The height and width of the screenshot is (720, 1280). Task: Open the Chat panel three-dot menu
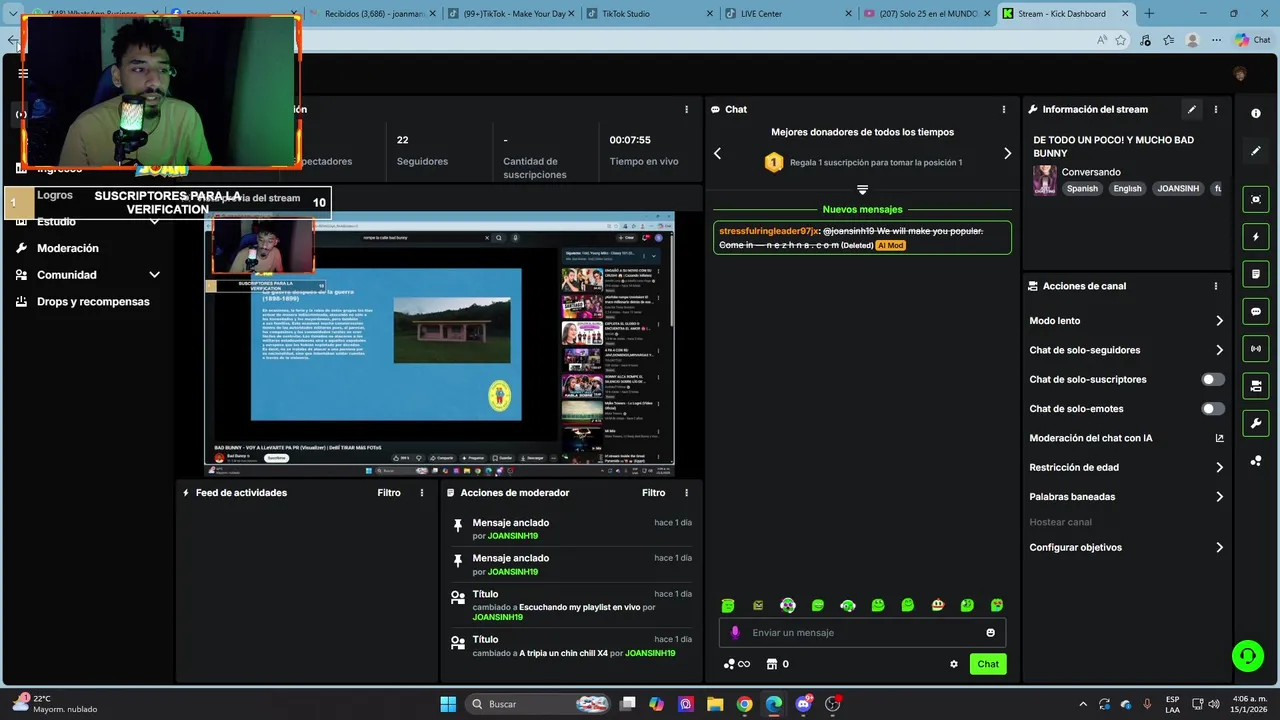1004,109
